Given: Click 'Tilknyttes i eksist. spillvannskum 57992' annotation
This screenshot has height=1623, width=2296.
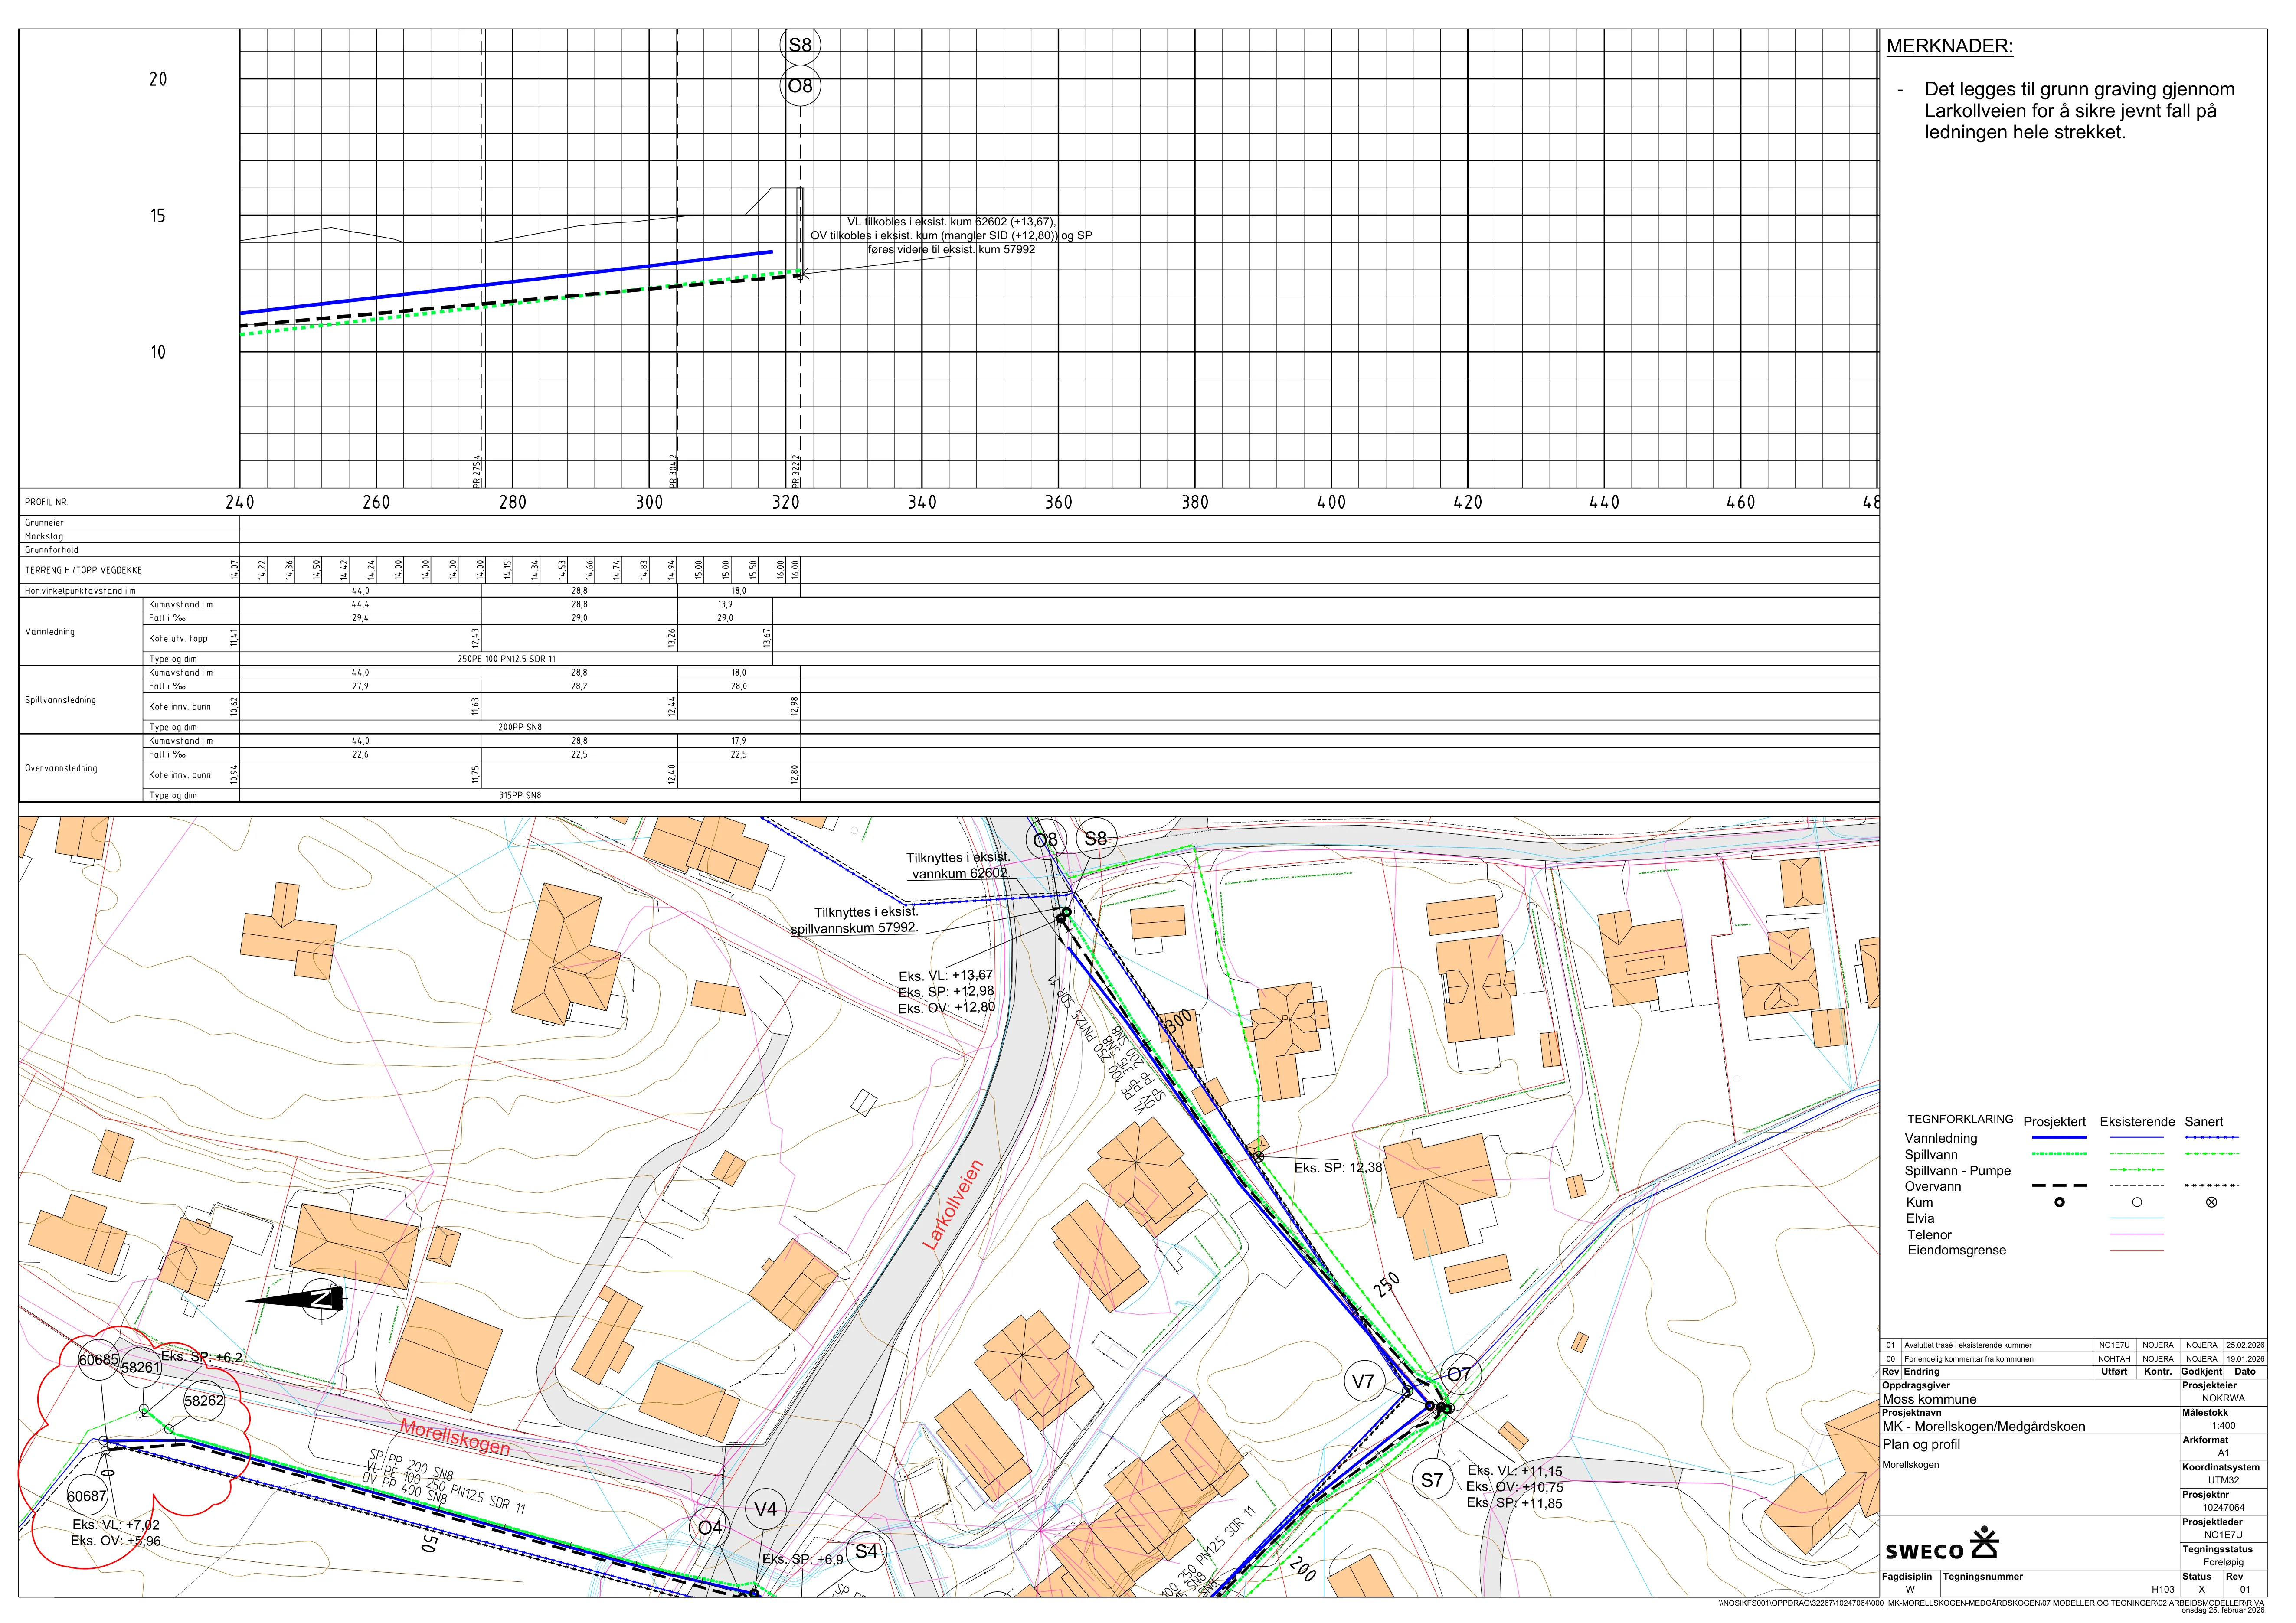Looking at the screenshot, I should click(x=855, y=921).
